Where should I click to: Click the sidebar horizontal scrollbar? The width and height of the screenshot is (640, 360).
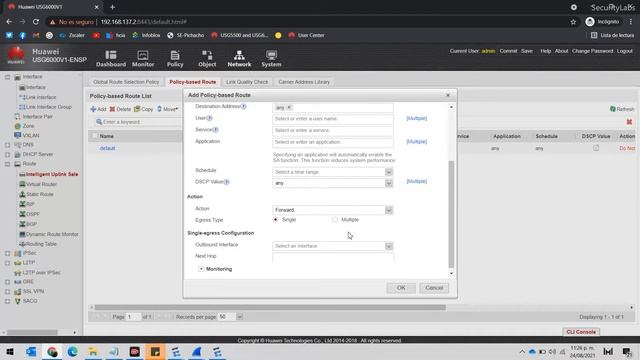click(x=32, y=332)
